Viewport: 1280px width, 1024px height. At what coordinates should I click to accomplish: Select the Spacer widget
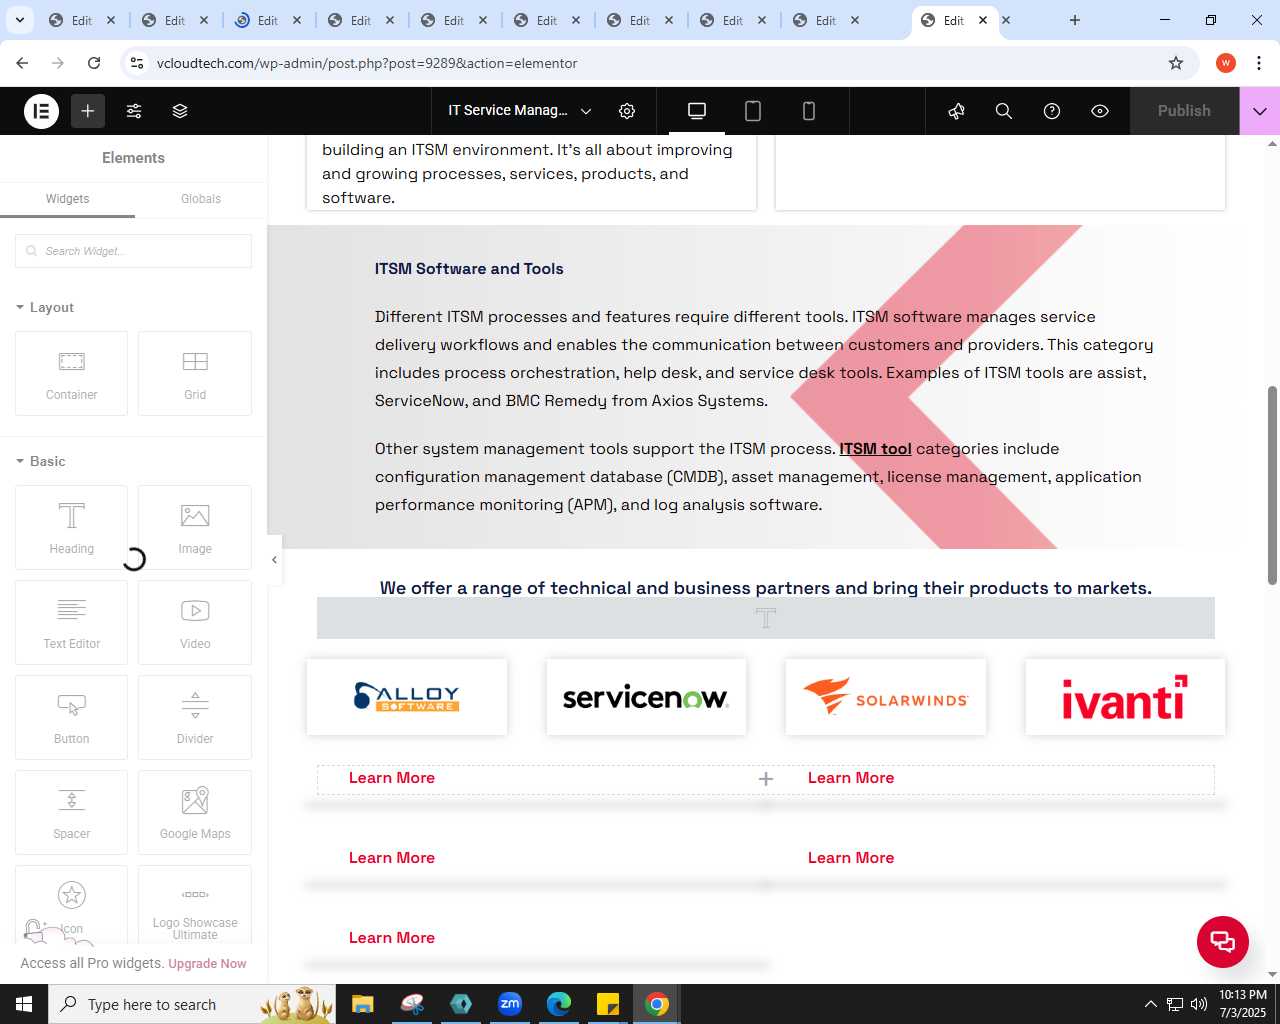[72, 812]
